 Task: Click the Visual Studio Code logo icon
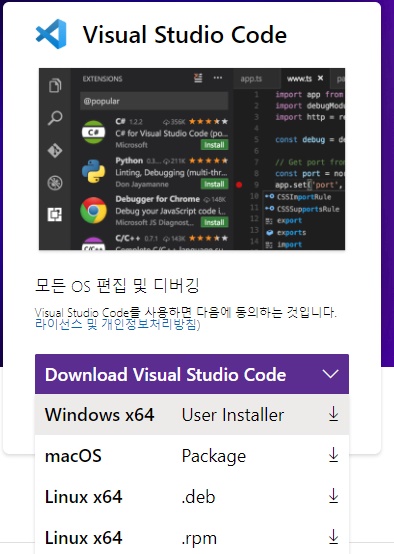pyautogui.click(x=51, y=34)
